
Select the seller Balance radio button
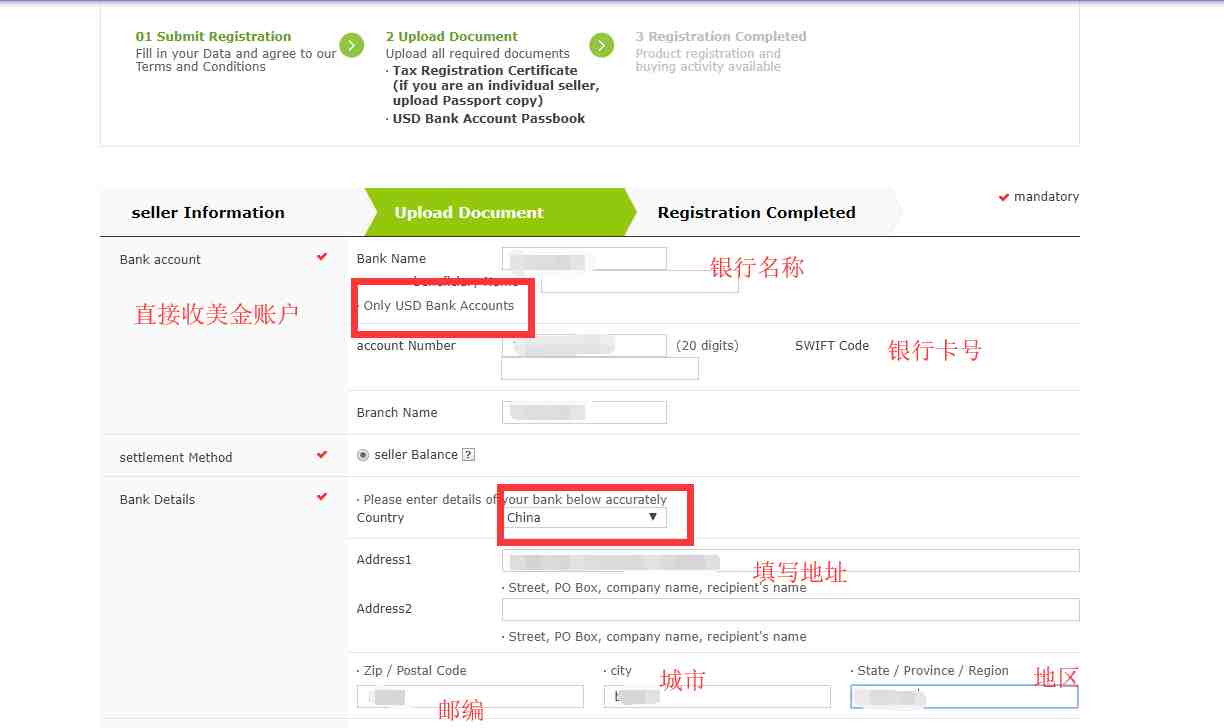point(363,455)
